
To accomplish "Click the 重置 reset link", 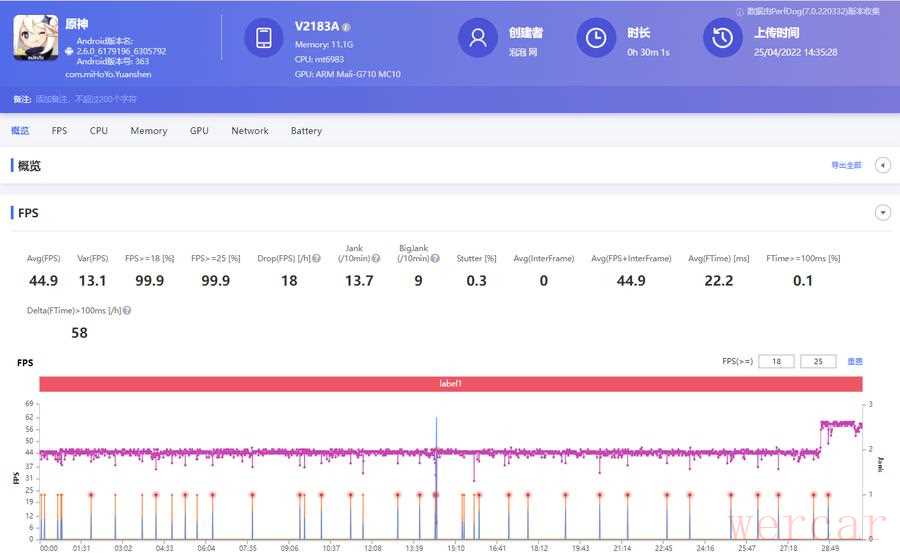I will click(x=855, y=361).
